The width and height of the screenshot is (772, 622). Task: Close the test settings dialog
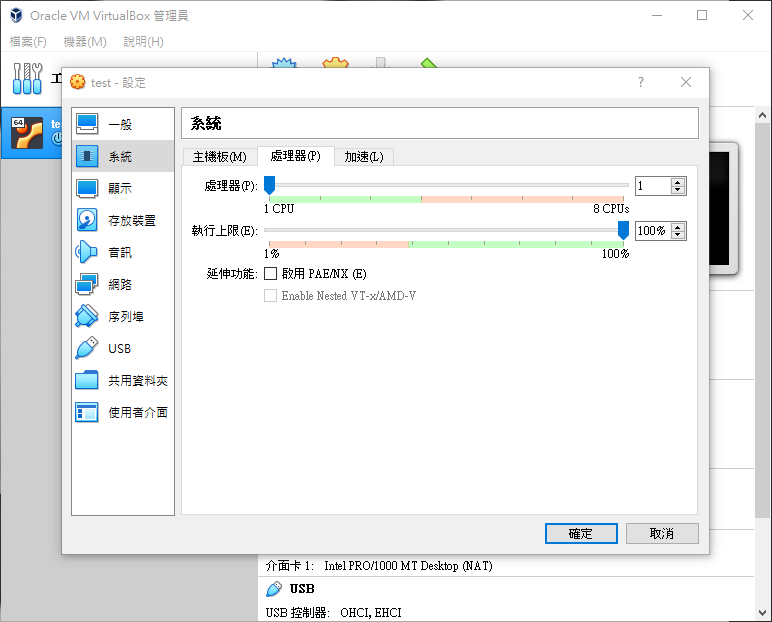pos(686,82)
